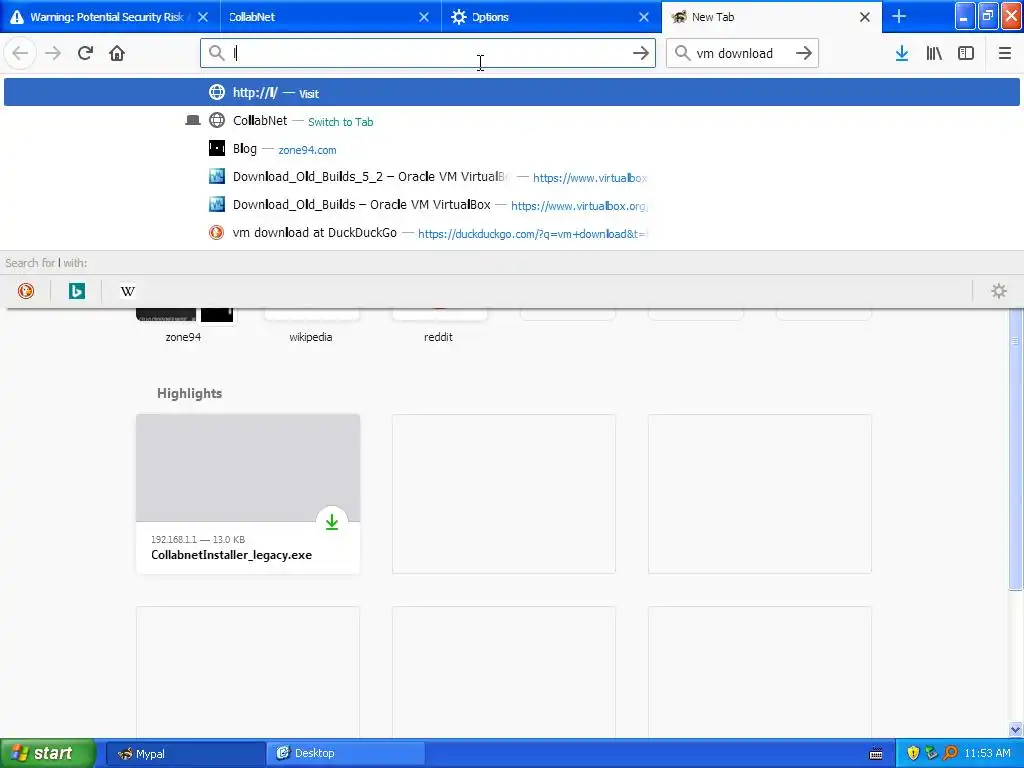1024x768 pixels.
Task: Open the wikipedia top site tile
Action: [x=311, y=324]
